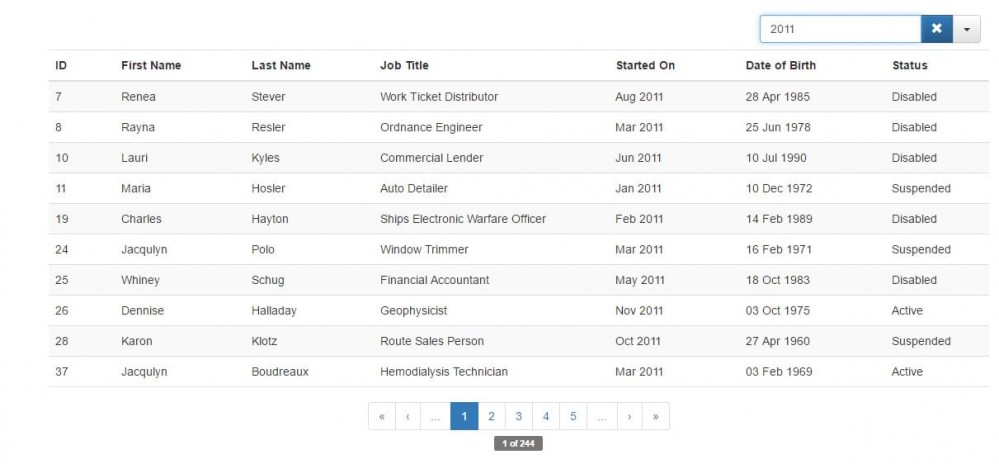Open the search options dropdown caret
This screenshot has width=999, height=464.
967,29
